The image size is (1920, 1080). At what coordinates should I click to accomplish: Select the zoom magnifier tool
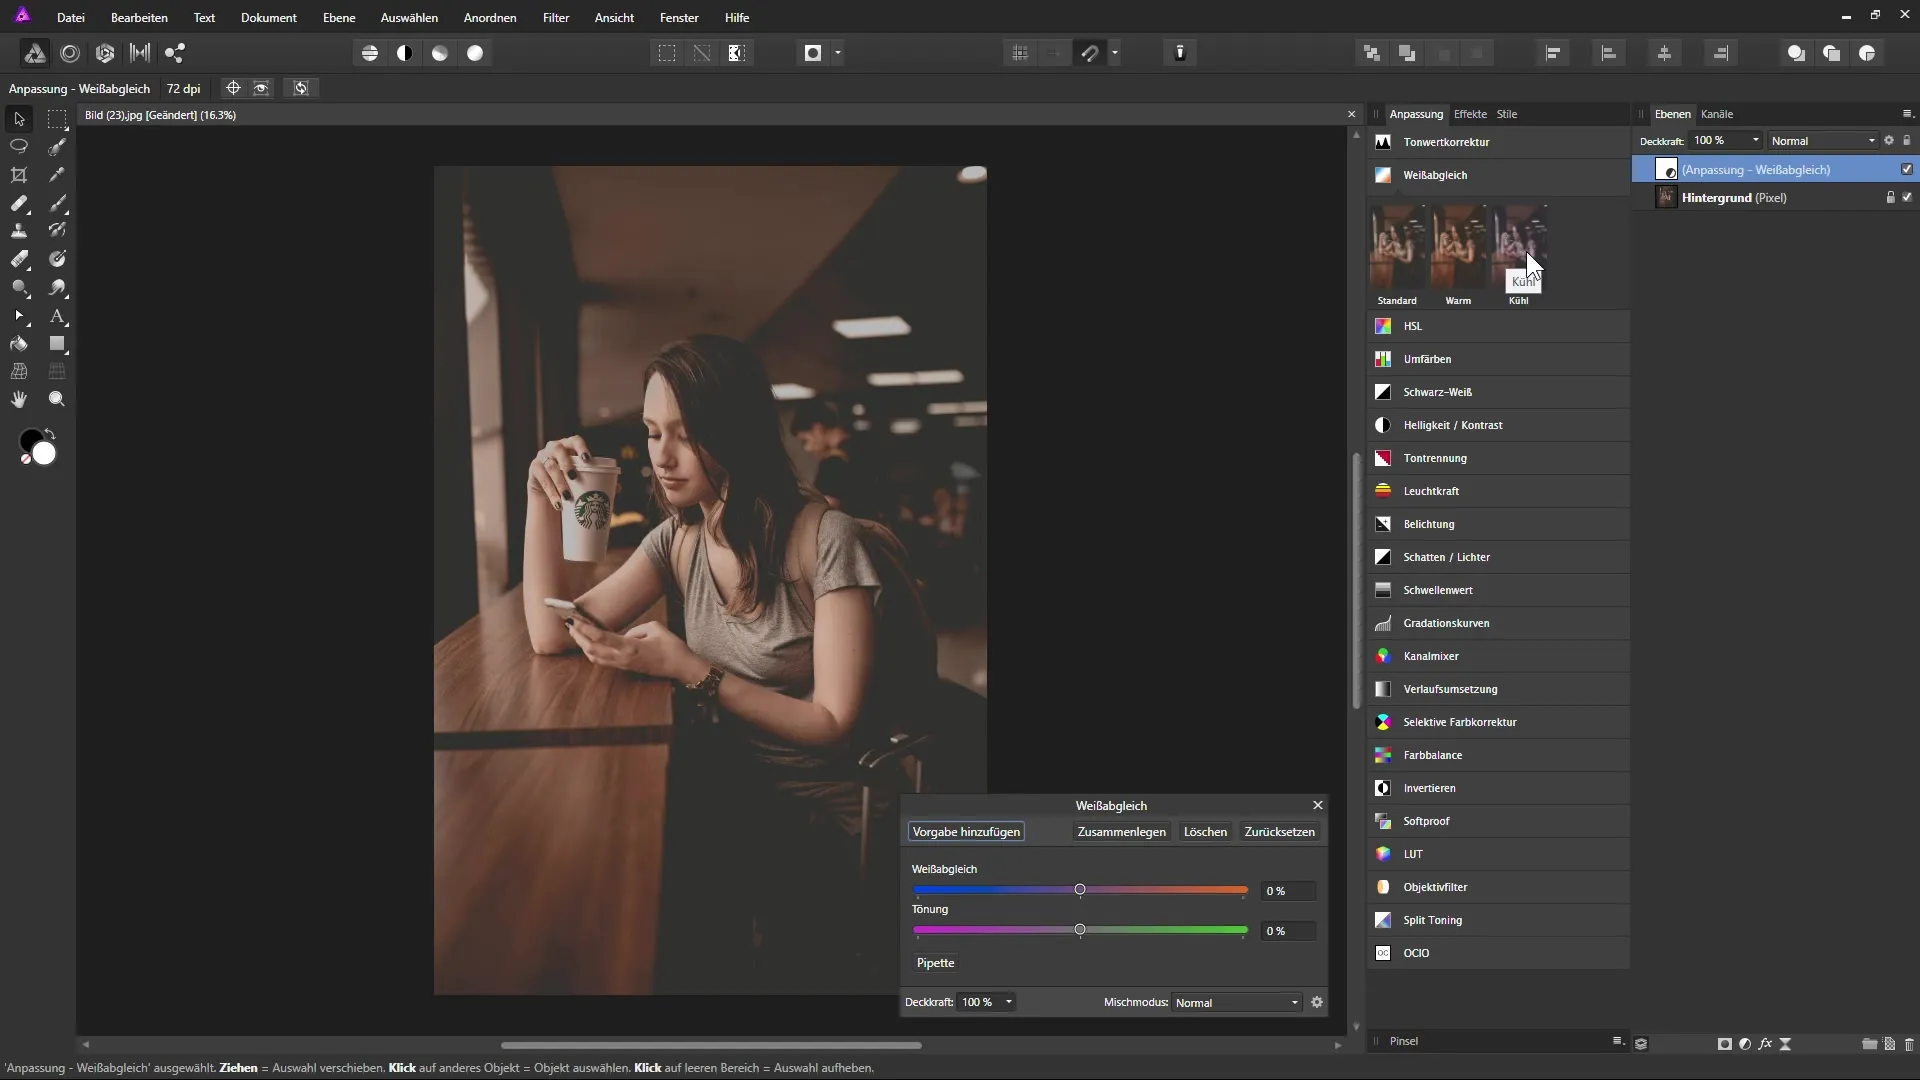click(x=57, y=399)
